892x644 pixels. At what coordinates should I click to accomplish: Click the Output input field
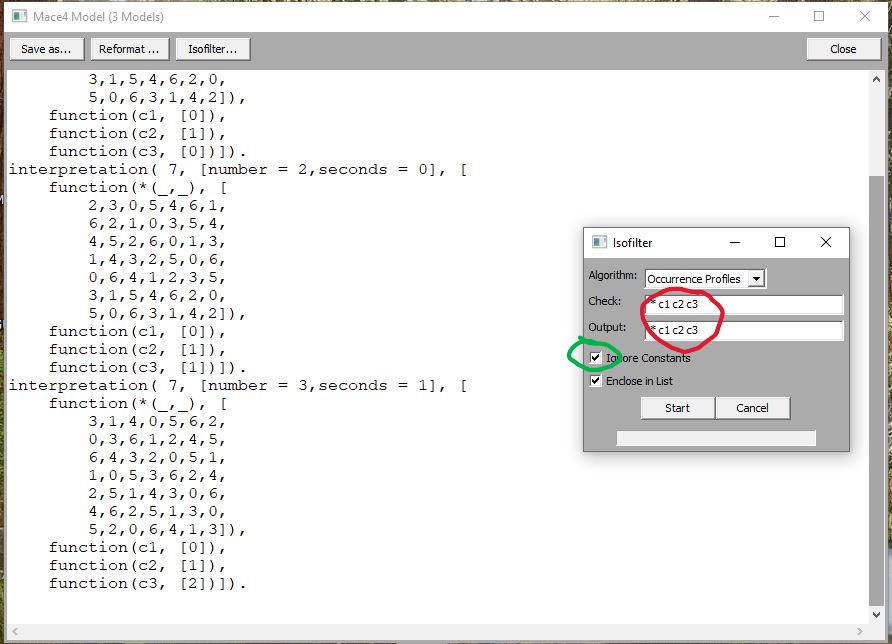tap(744, 330)
